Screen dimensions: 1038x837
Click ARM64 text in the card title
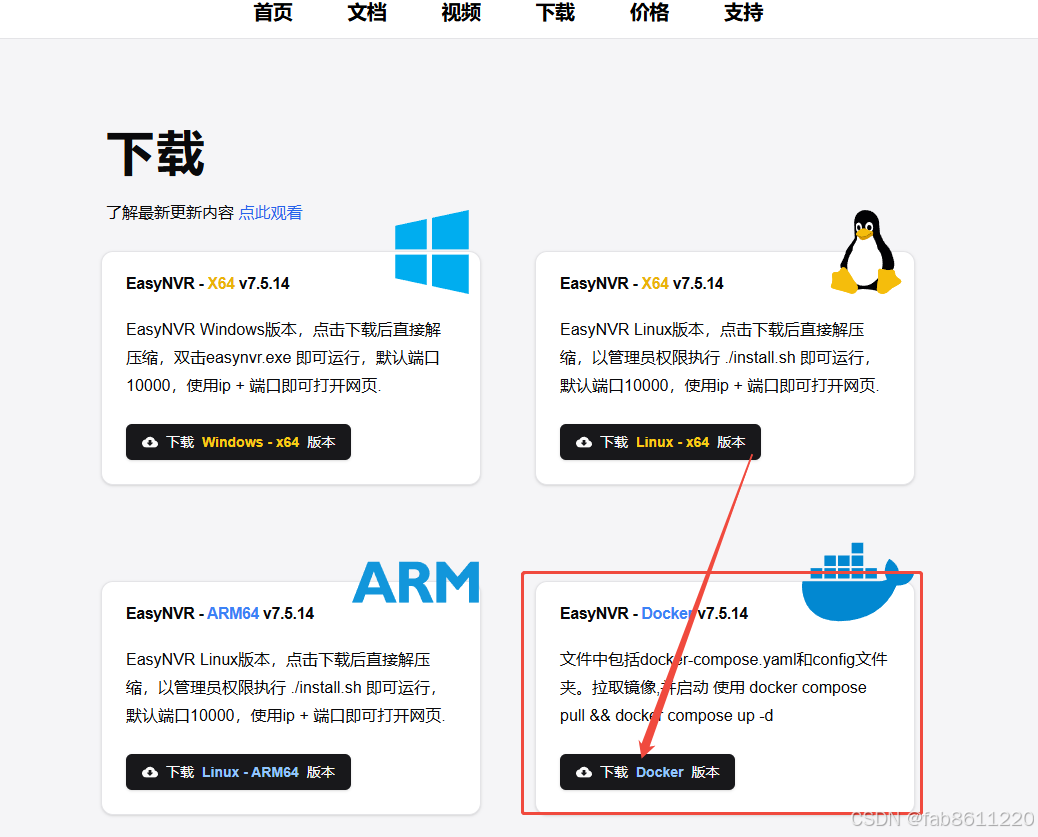click(x=233, y=613)
